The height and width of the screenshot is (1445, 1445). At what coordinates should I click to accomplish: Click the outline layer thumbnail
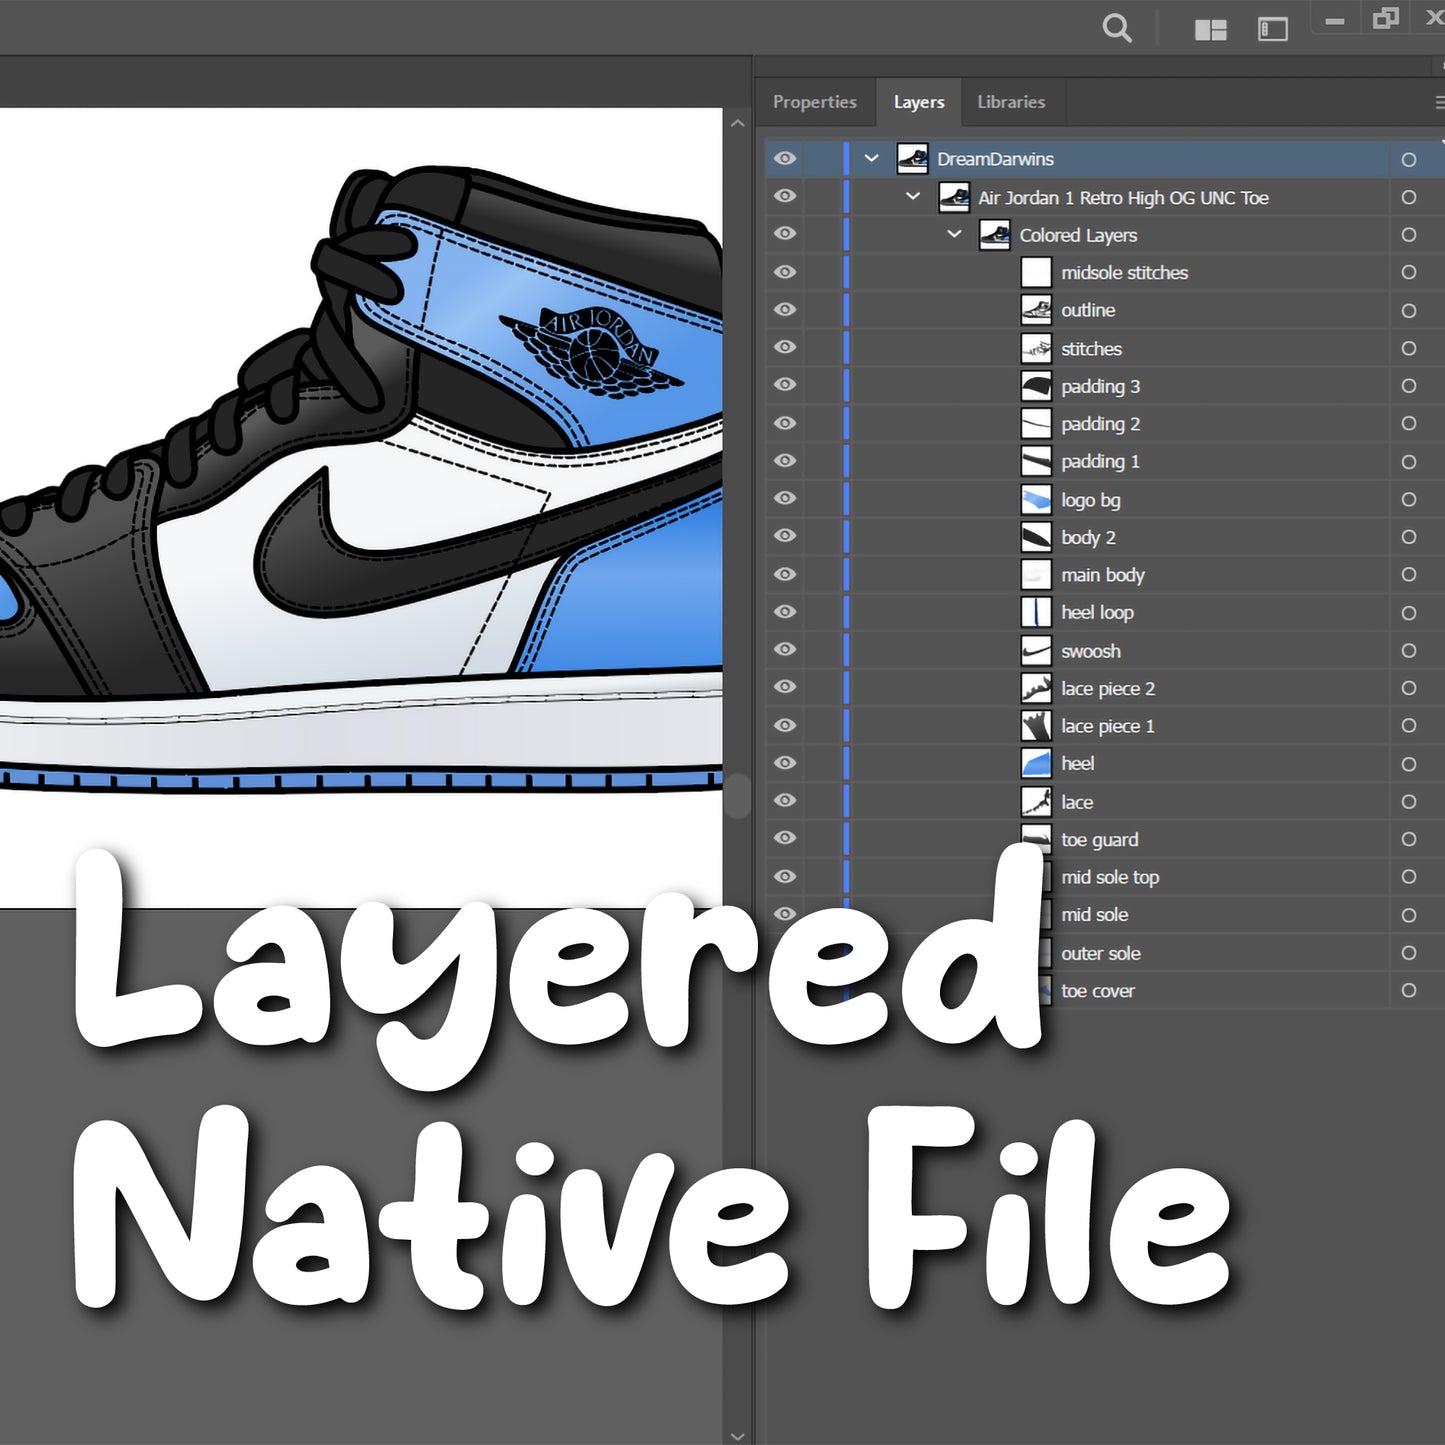[1036, 310]
